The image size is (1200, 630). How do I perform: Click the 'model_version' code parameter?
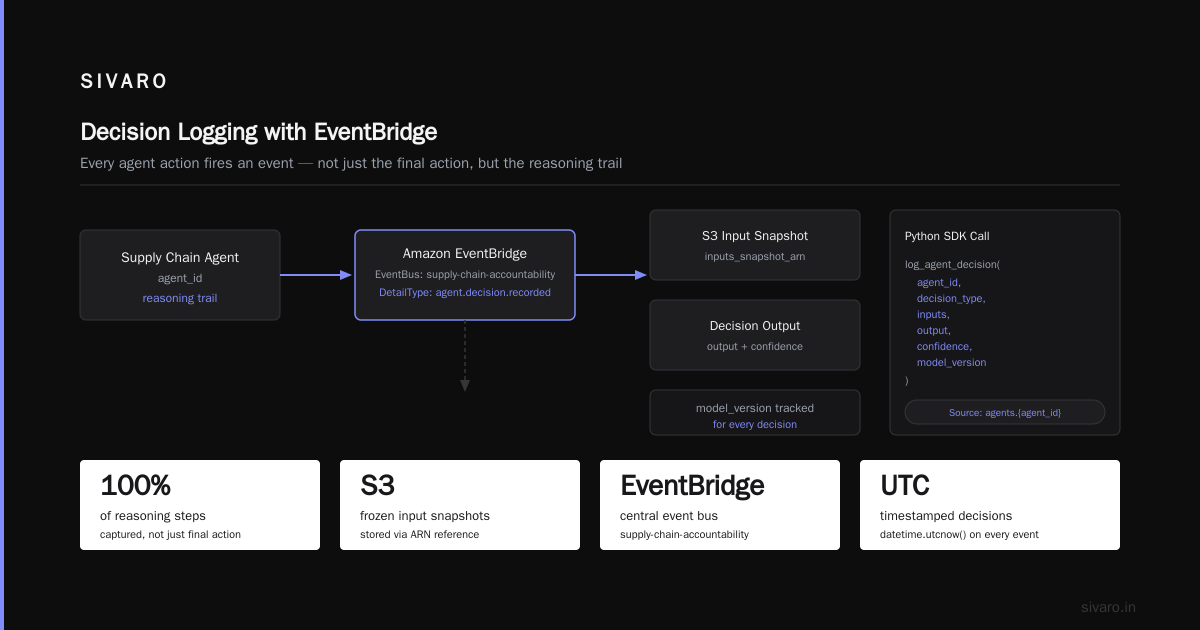click(951, 362)
